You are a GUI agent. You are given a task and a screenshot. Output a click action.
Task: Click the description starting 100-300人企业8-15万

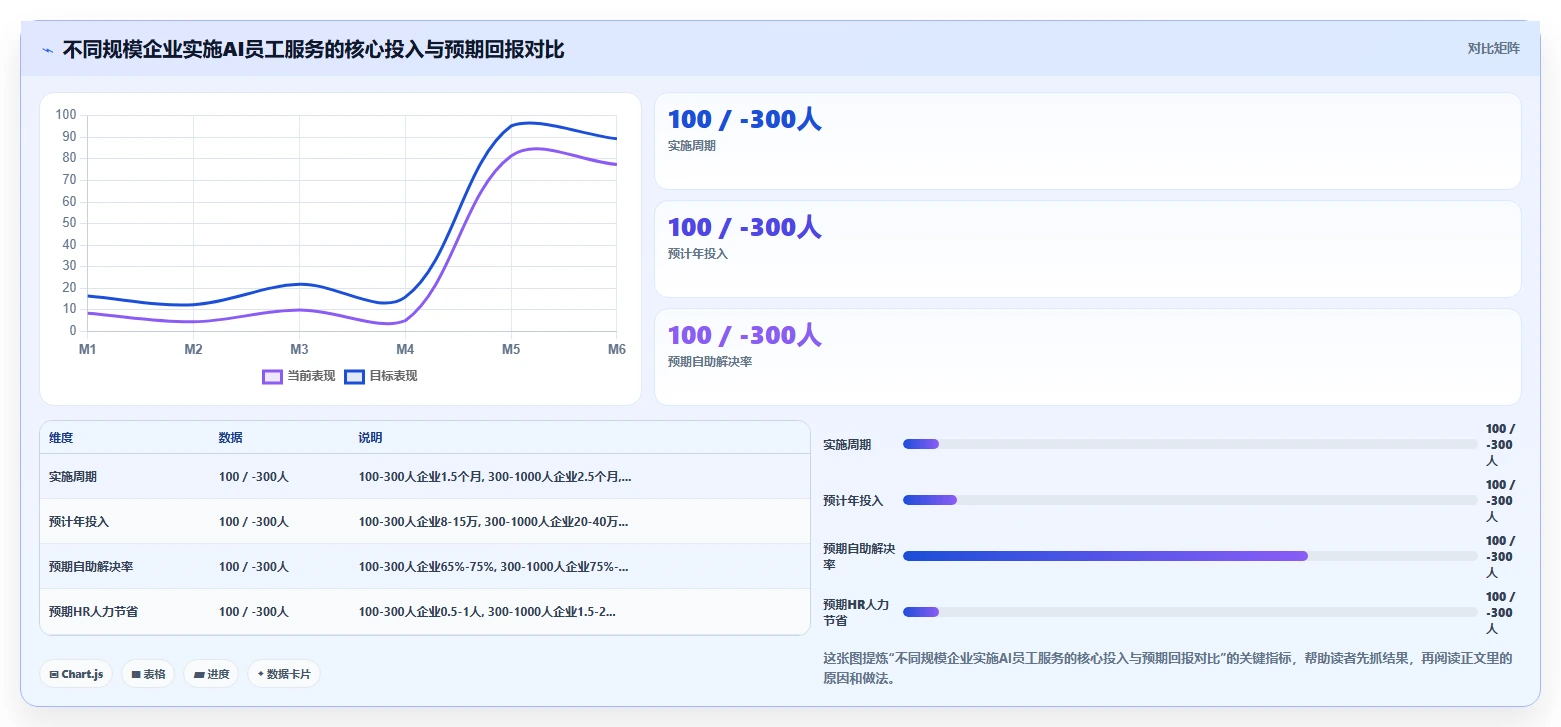coord(494,522)
